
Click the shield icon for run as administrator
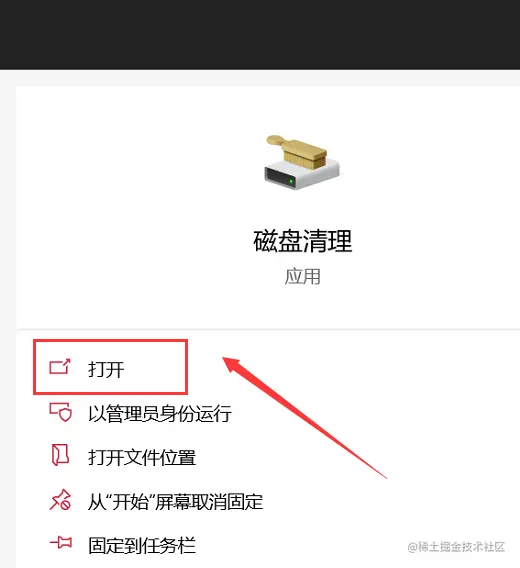[61, 412]
